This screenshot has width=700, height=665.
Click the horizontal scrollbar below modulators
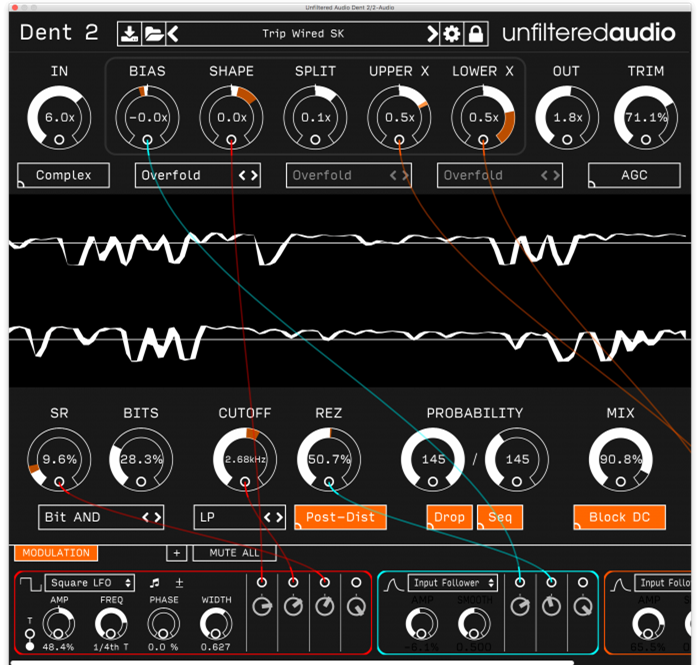click(292, 662)
